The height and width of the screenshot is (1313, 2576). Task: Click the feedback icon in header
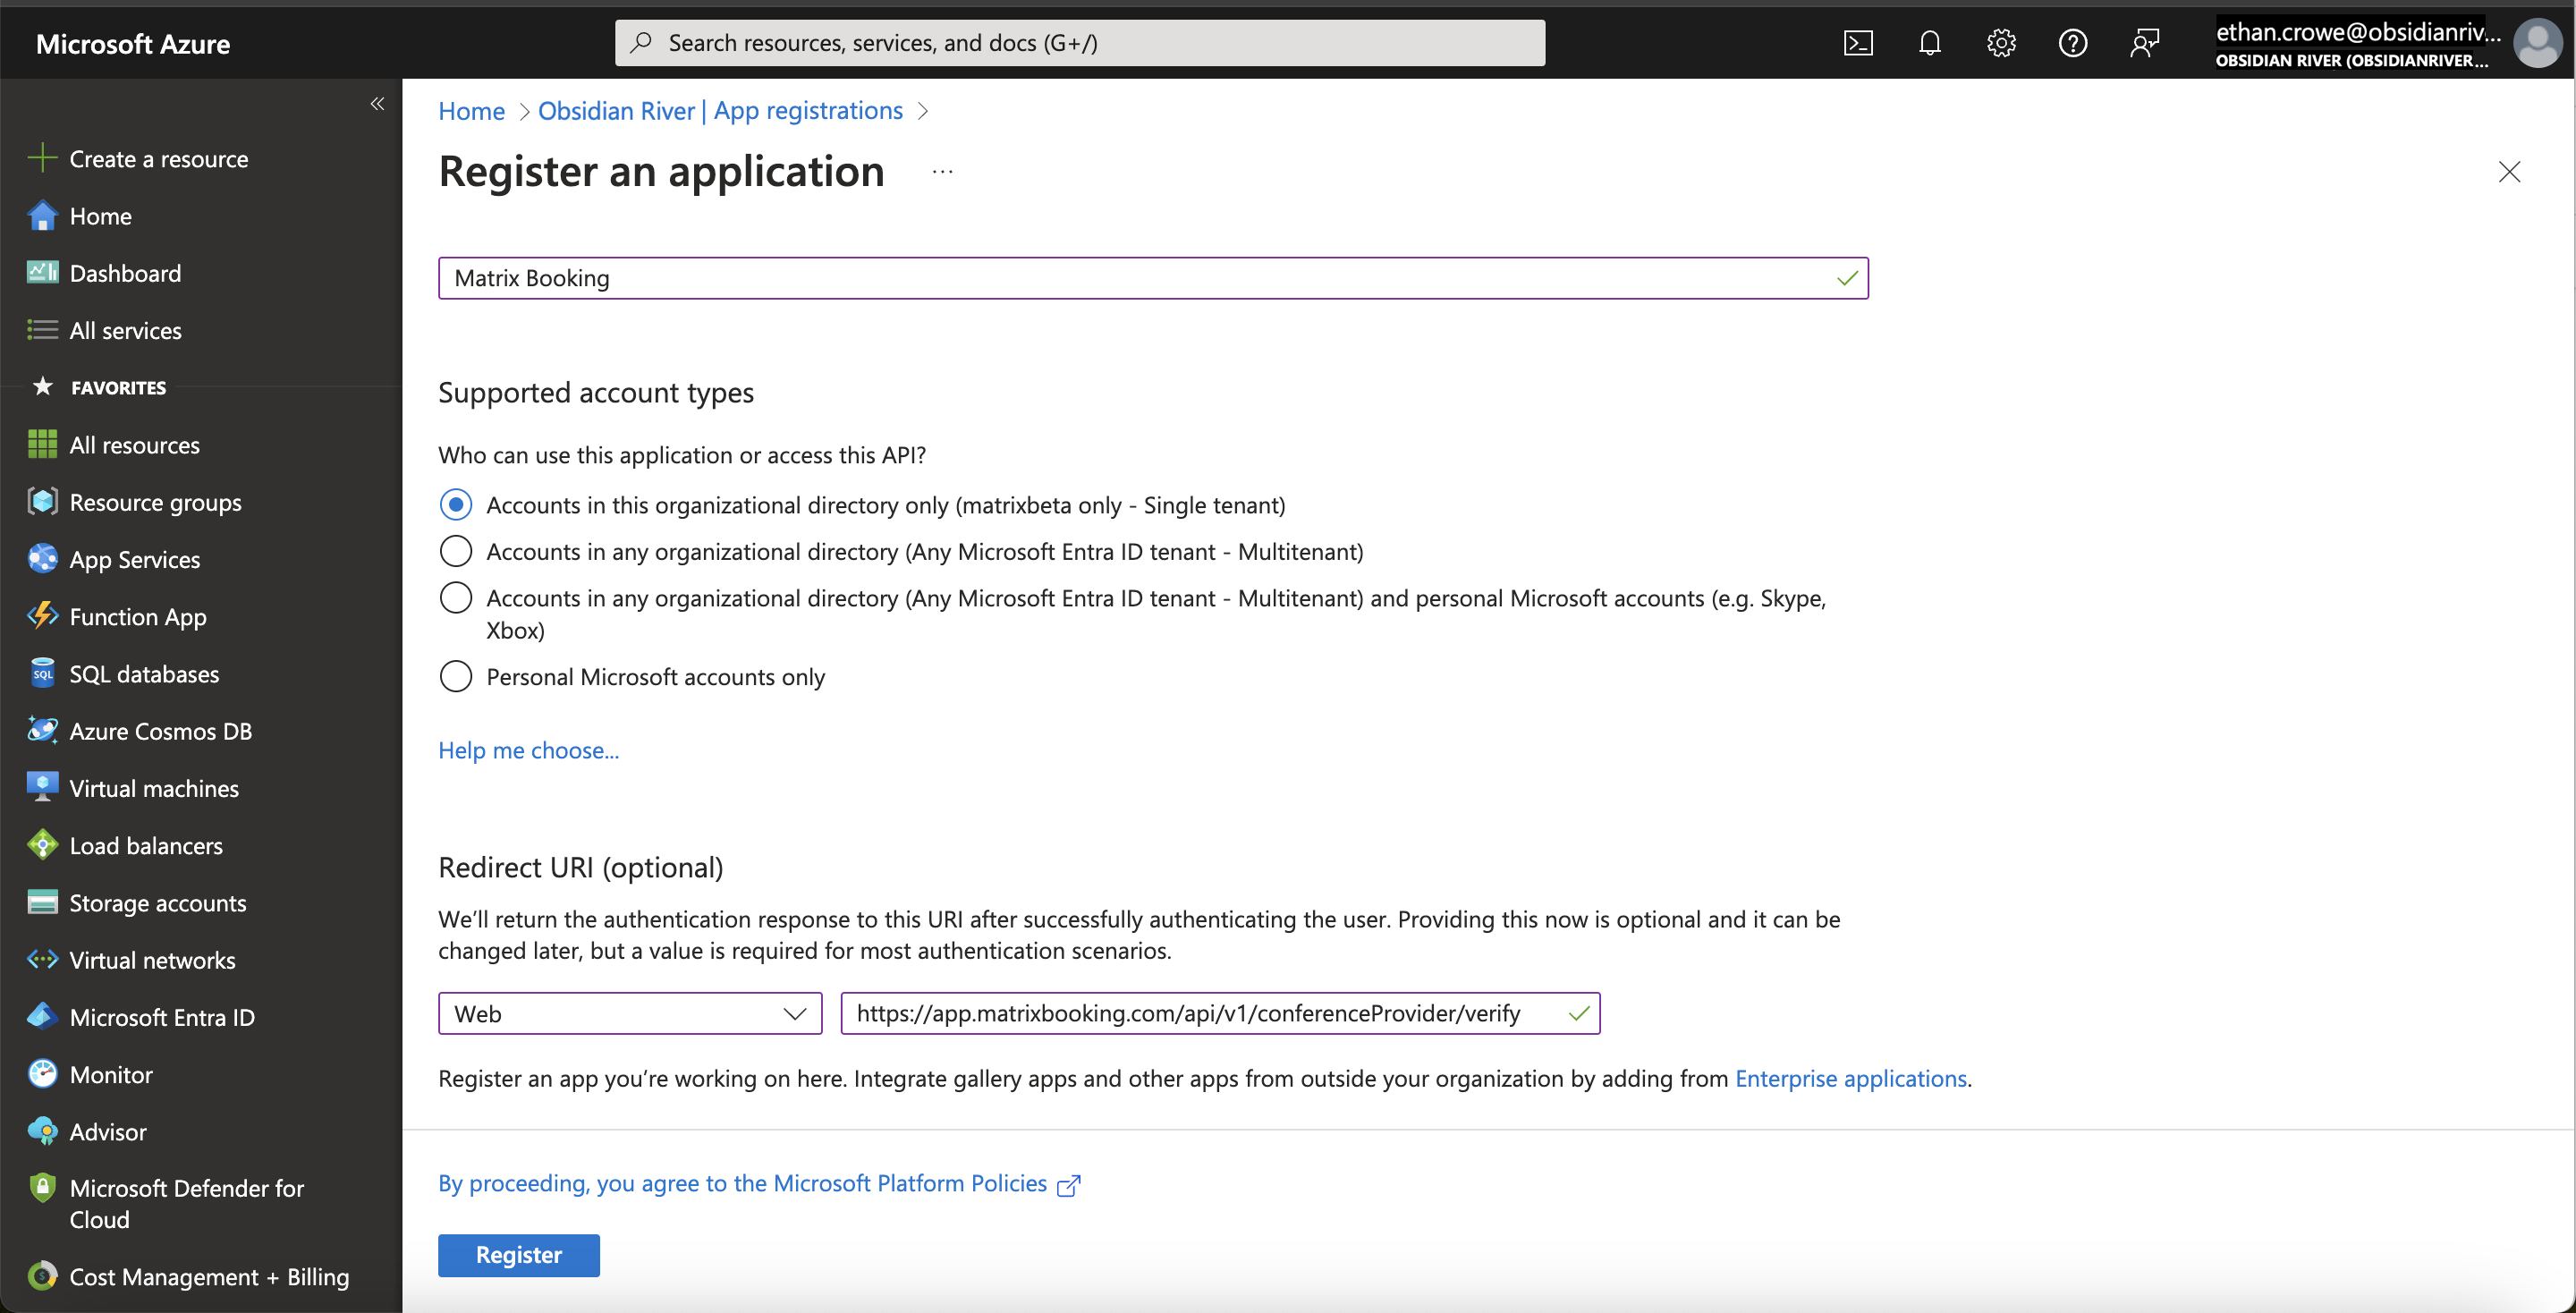click(2144, 43)
